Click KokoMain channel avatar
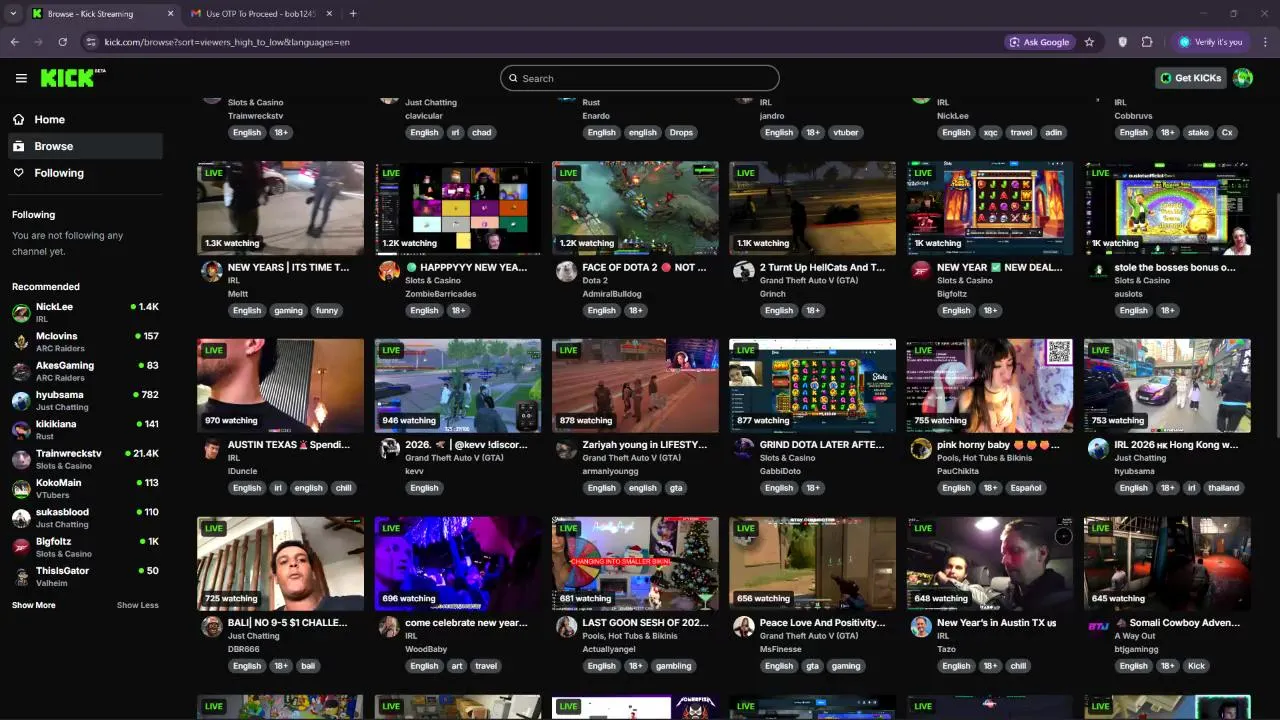 click(21, 489)
